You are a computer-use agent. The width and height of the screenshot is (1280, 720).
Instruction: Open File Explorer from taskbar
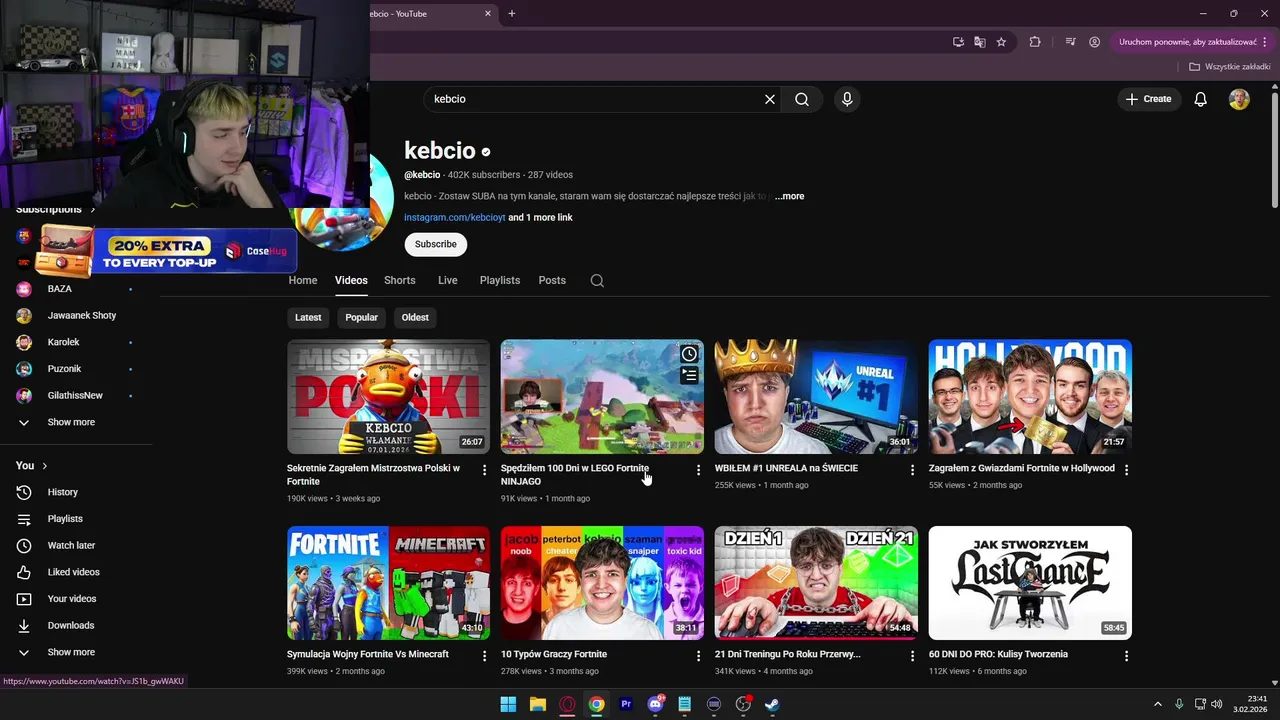(537, 704)
